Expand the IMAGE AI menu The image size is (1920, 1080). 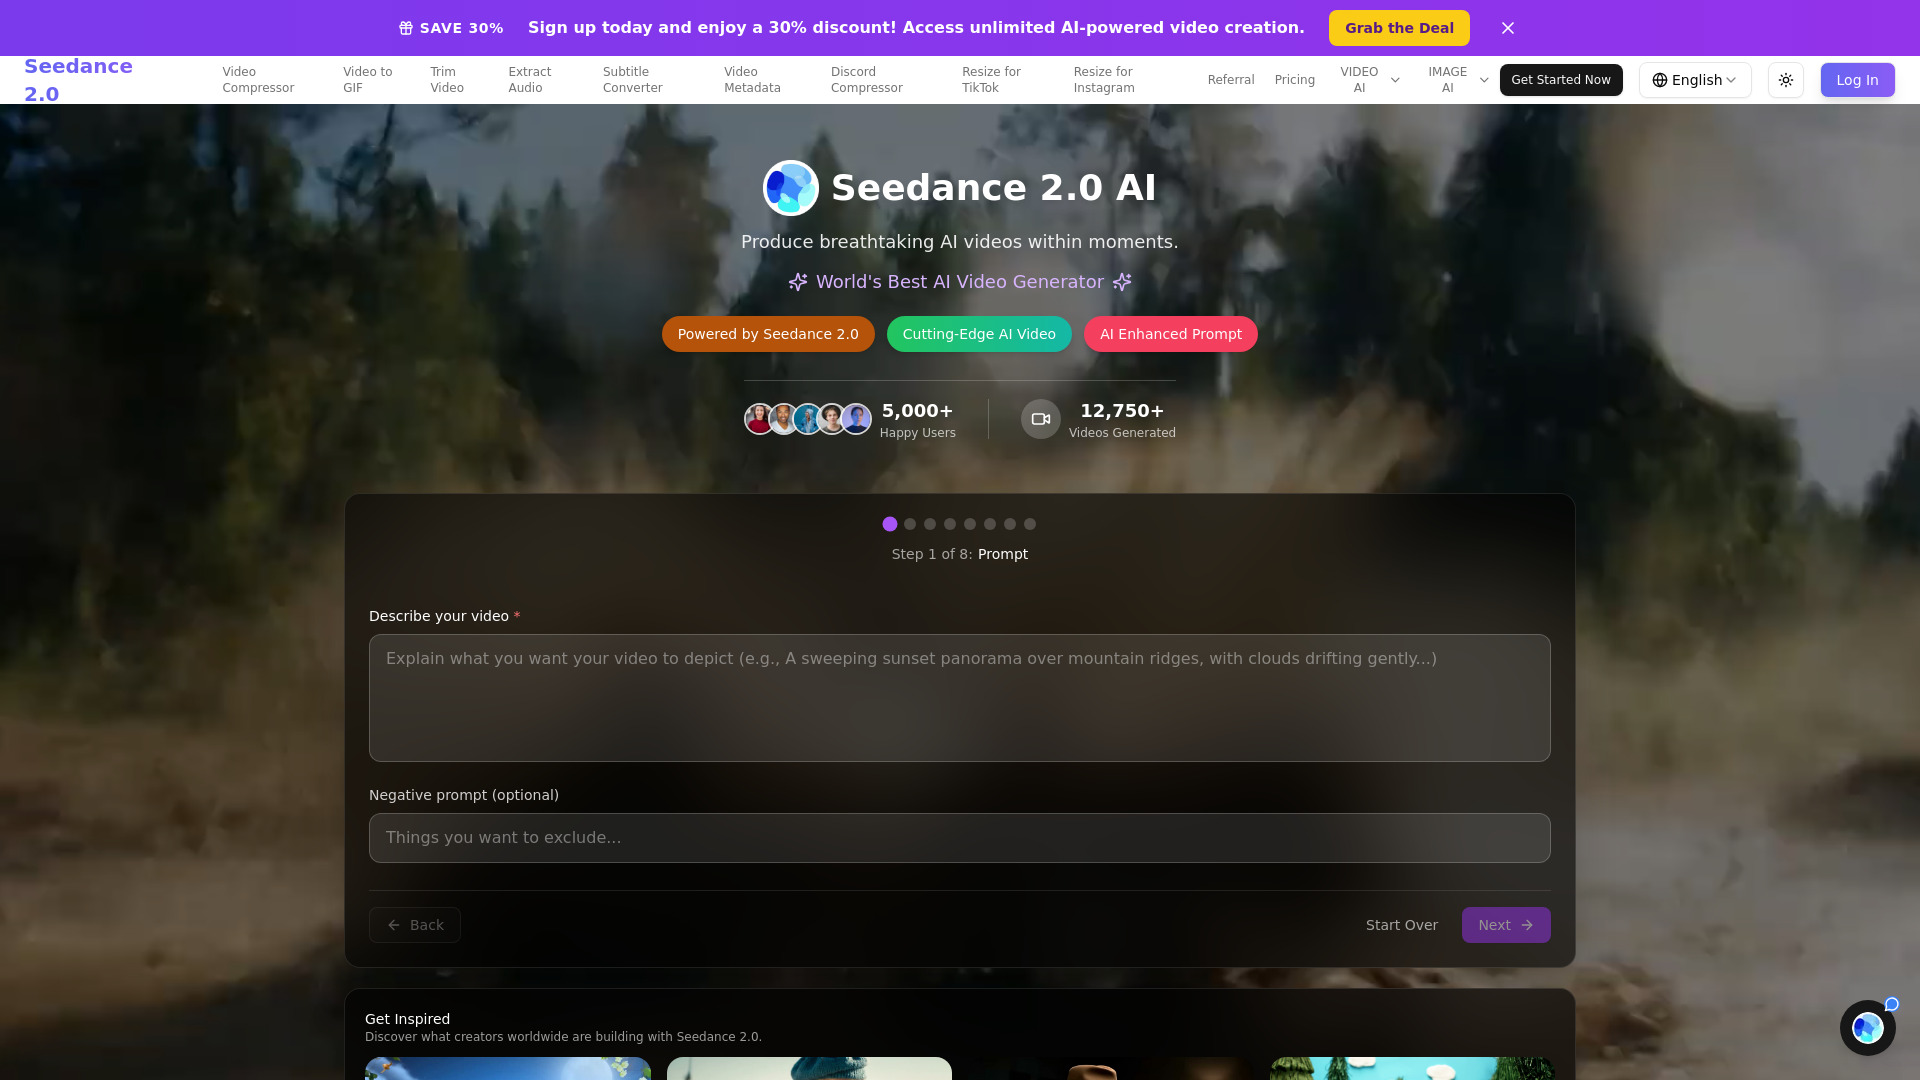click(x=1457, y=80)
